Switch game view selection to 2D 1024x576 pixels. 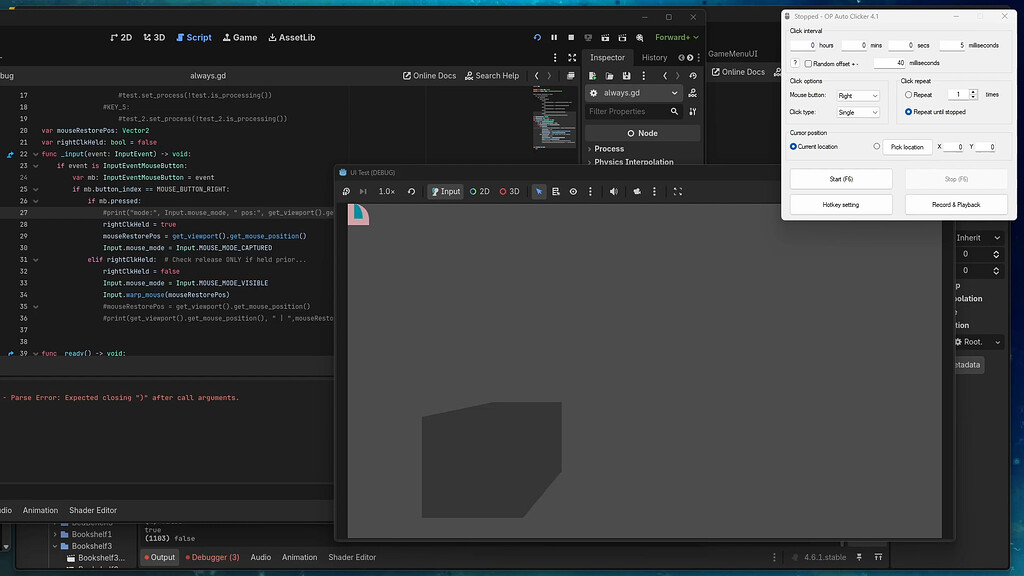coord(479,191)
